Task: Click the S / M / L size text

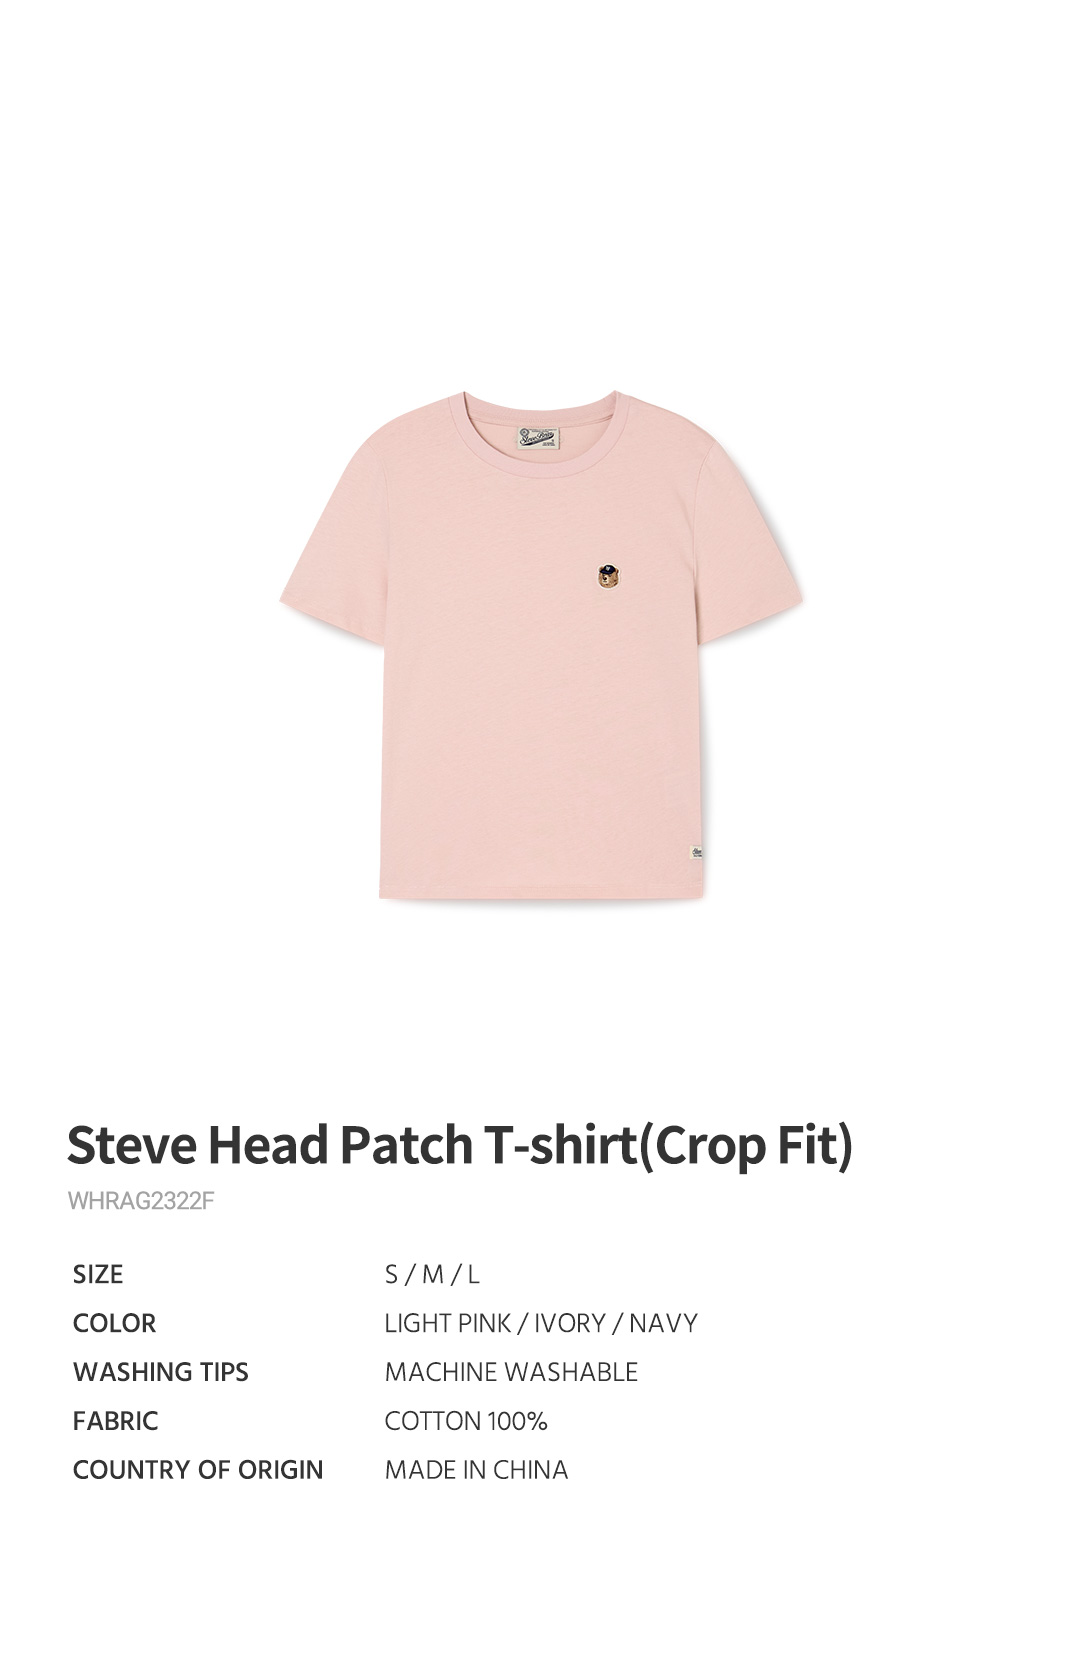Action: 432,1275
